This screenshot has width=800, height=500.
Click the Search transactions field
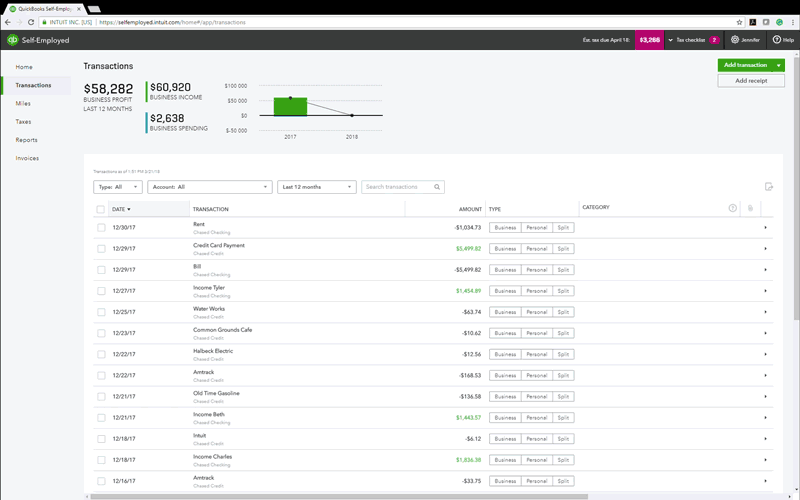pos(403,187)
